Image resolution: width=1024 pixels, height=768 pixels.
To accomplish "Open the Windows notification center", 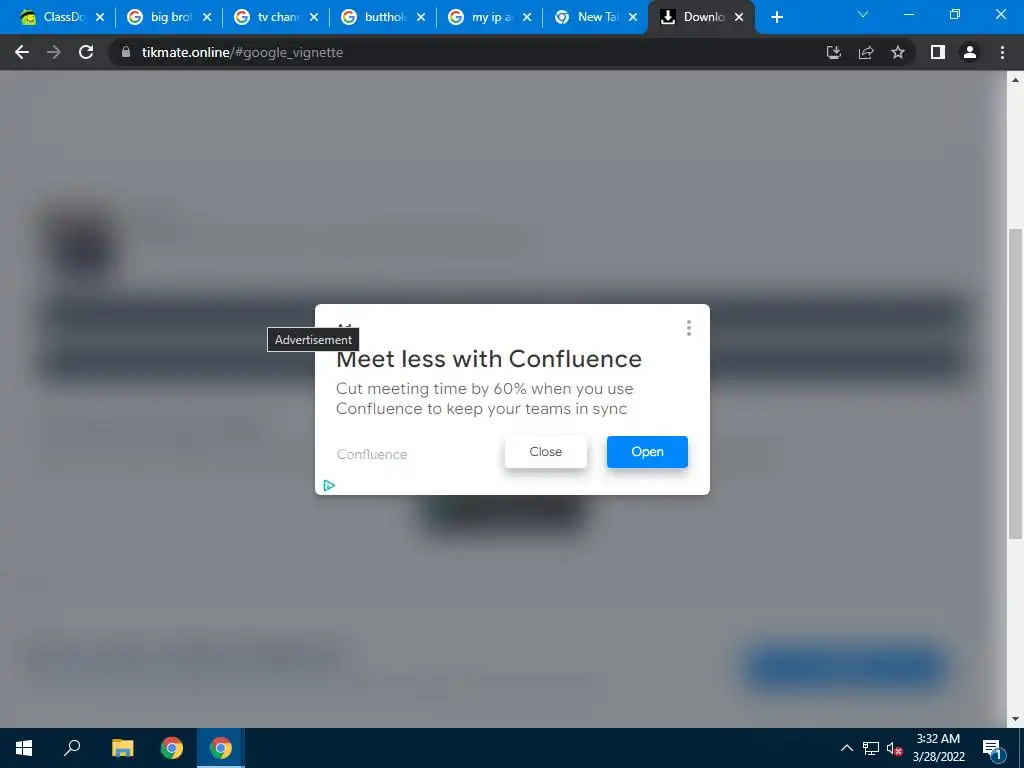I will tap(992, 748).
